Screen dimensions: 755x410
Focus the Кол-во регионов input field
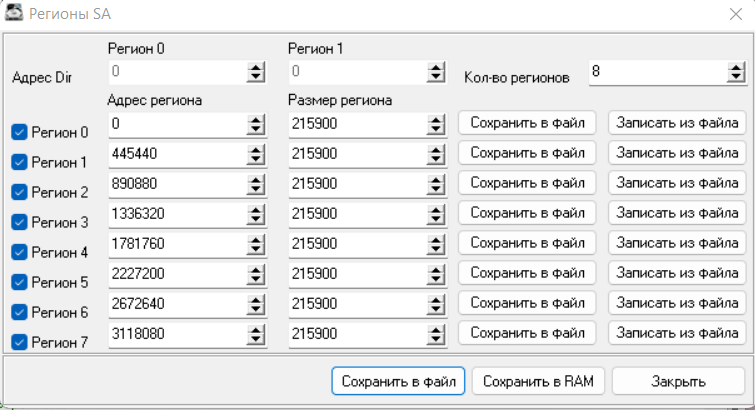coord(657,73)
